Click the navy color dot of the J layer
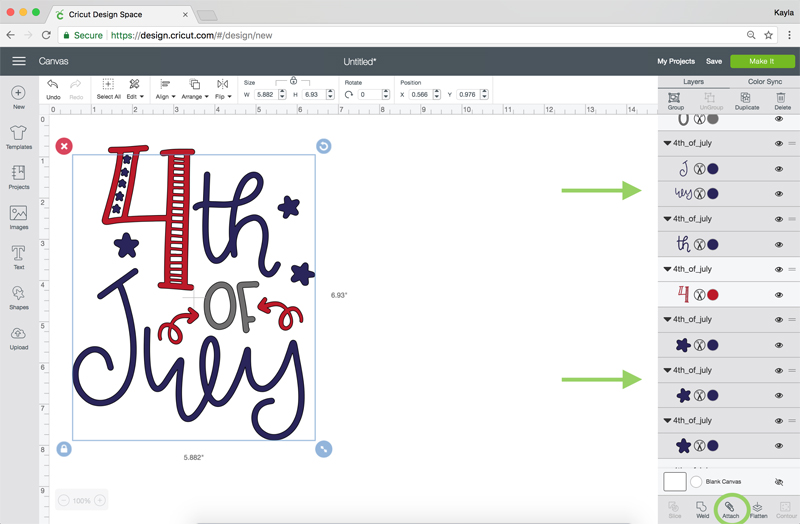Viewport: 800px width, 524px height. tap(713, 169)
